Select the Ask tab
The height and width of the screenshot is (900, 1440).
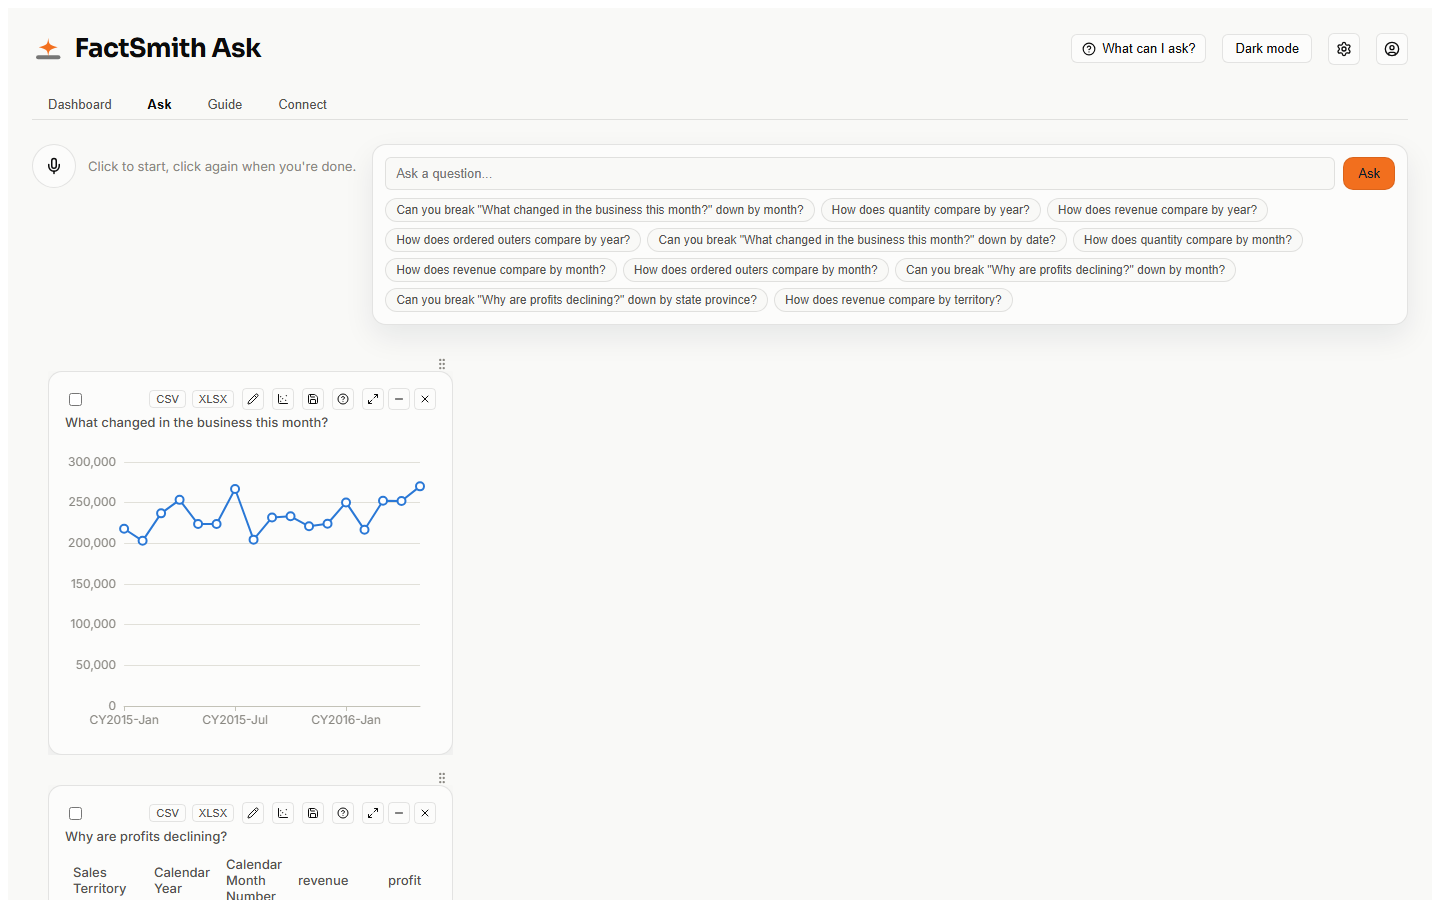coord(160,104)
